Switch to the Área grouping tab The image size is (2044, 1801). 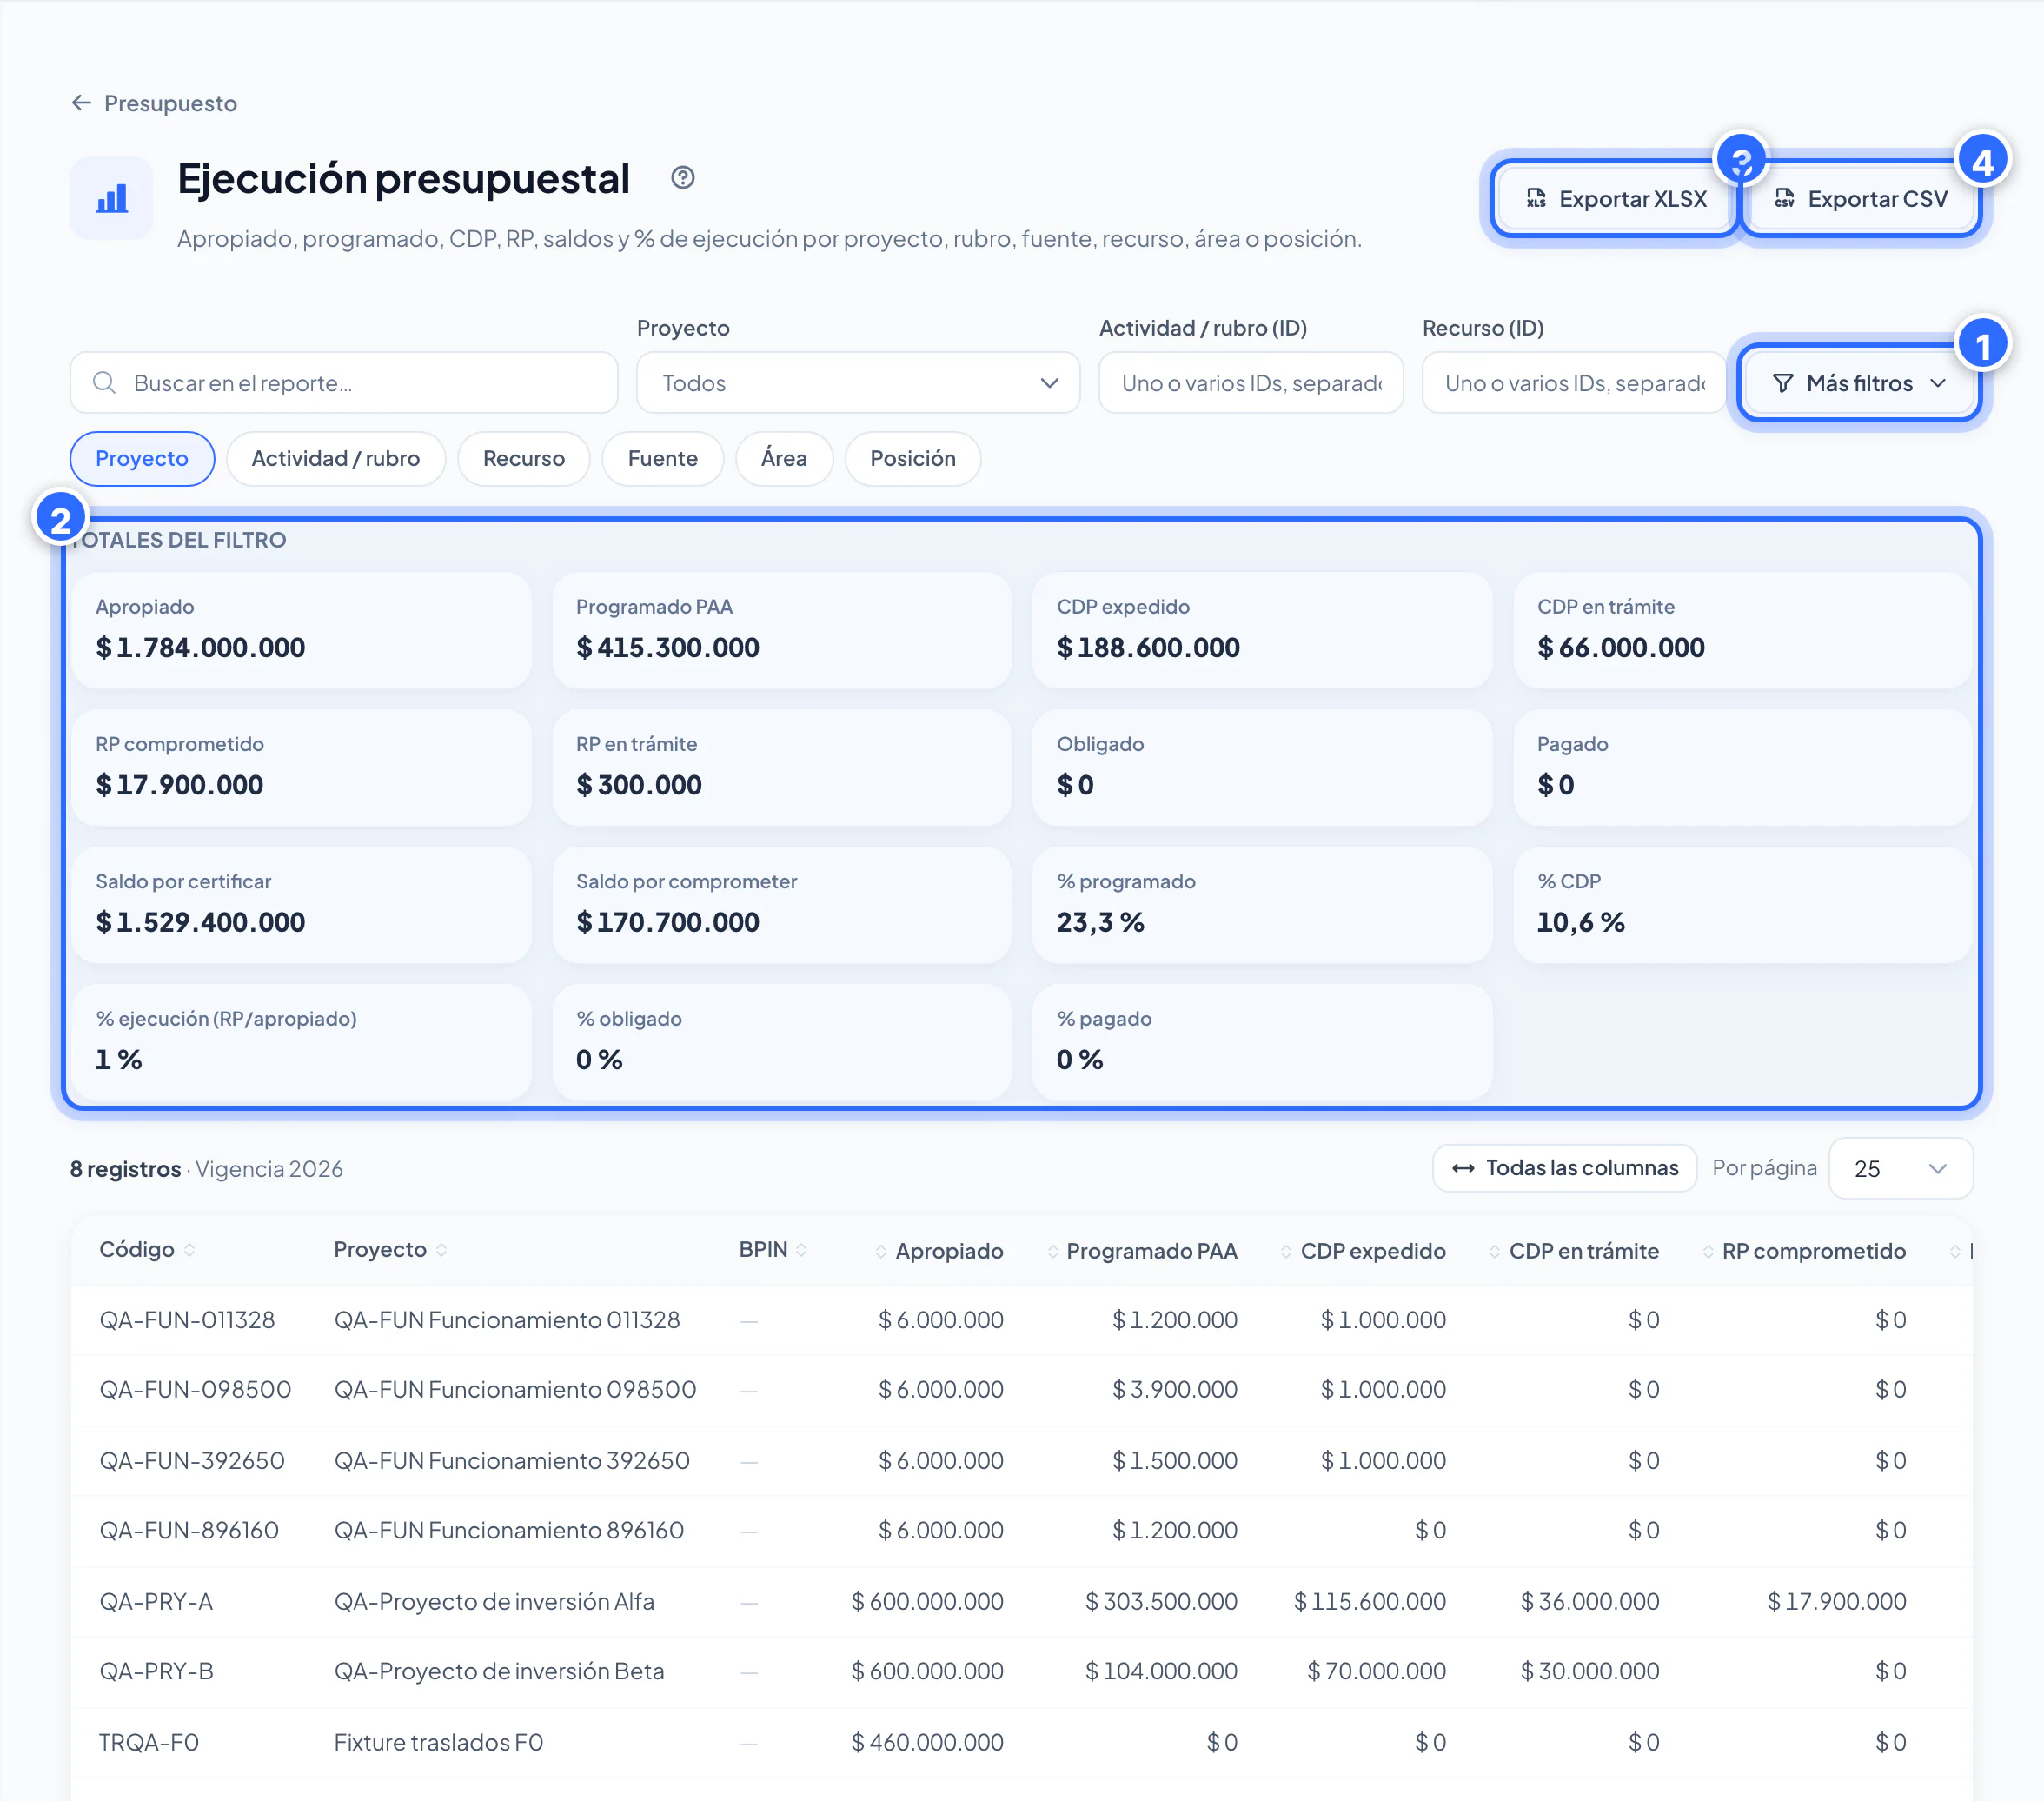point(784,458)
